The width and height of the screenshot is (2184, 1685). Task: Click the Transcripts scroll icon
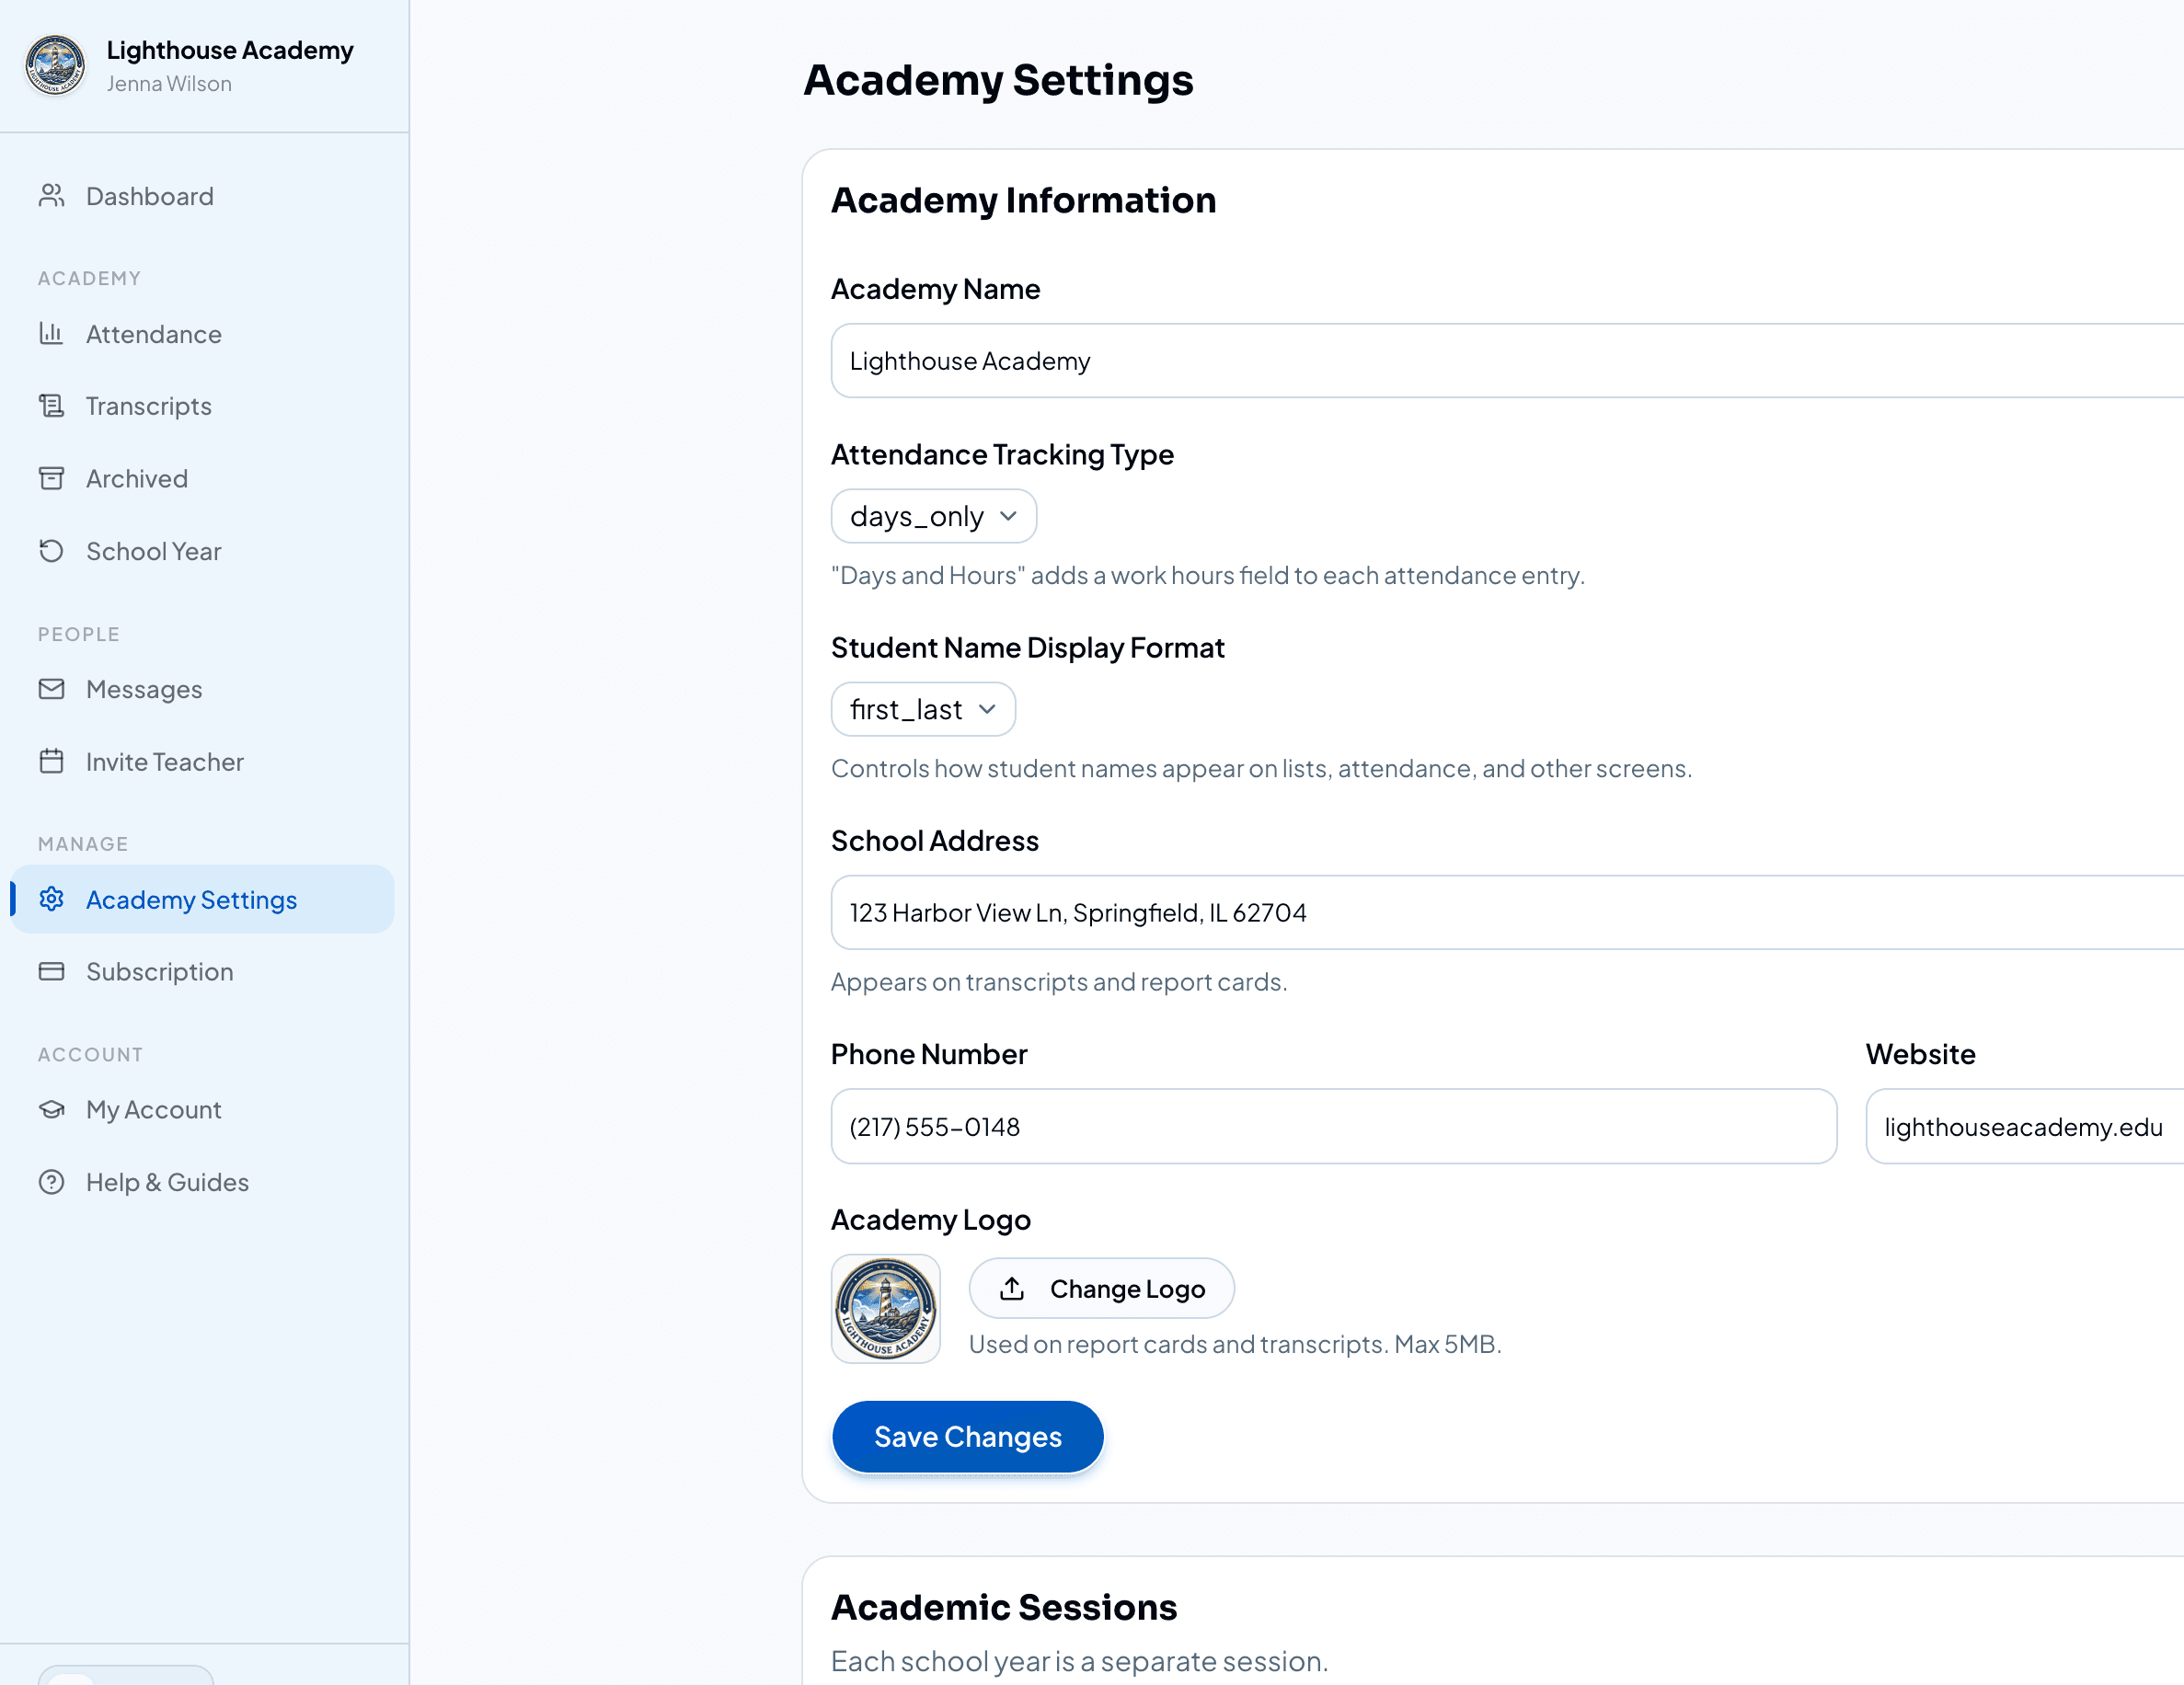tap(51, 406)
